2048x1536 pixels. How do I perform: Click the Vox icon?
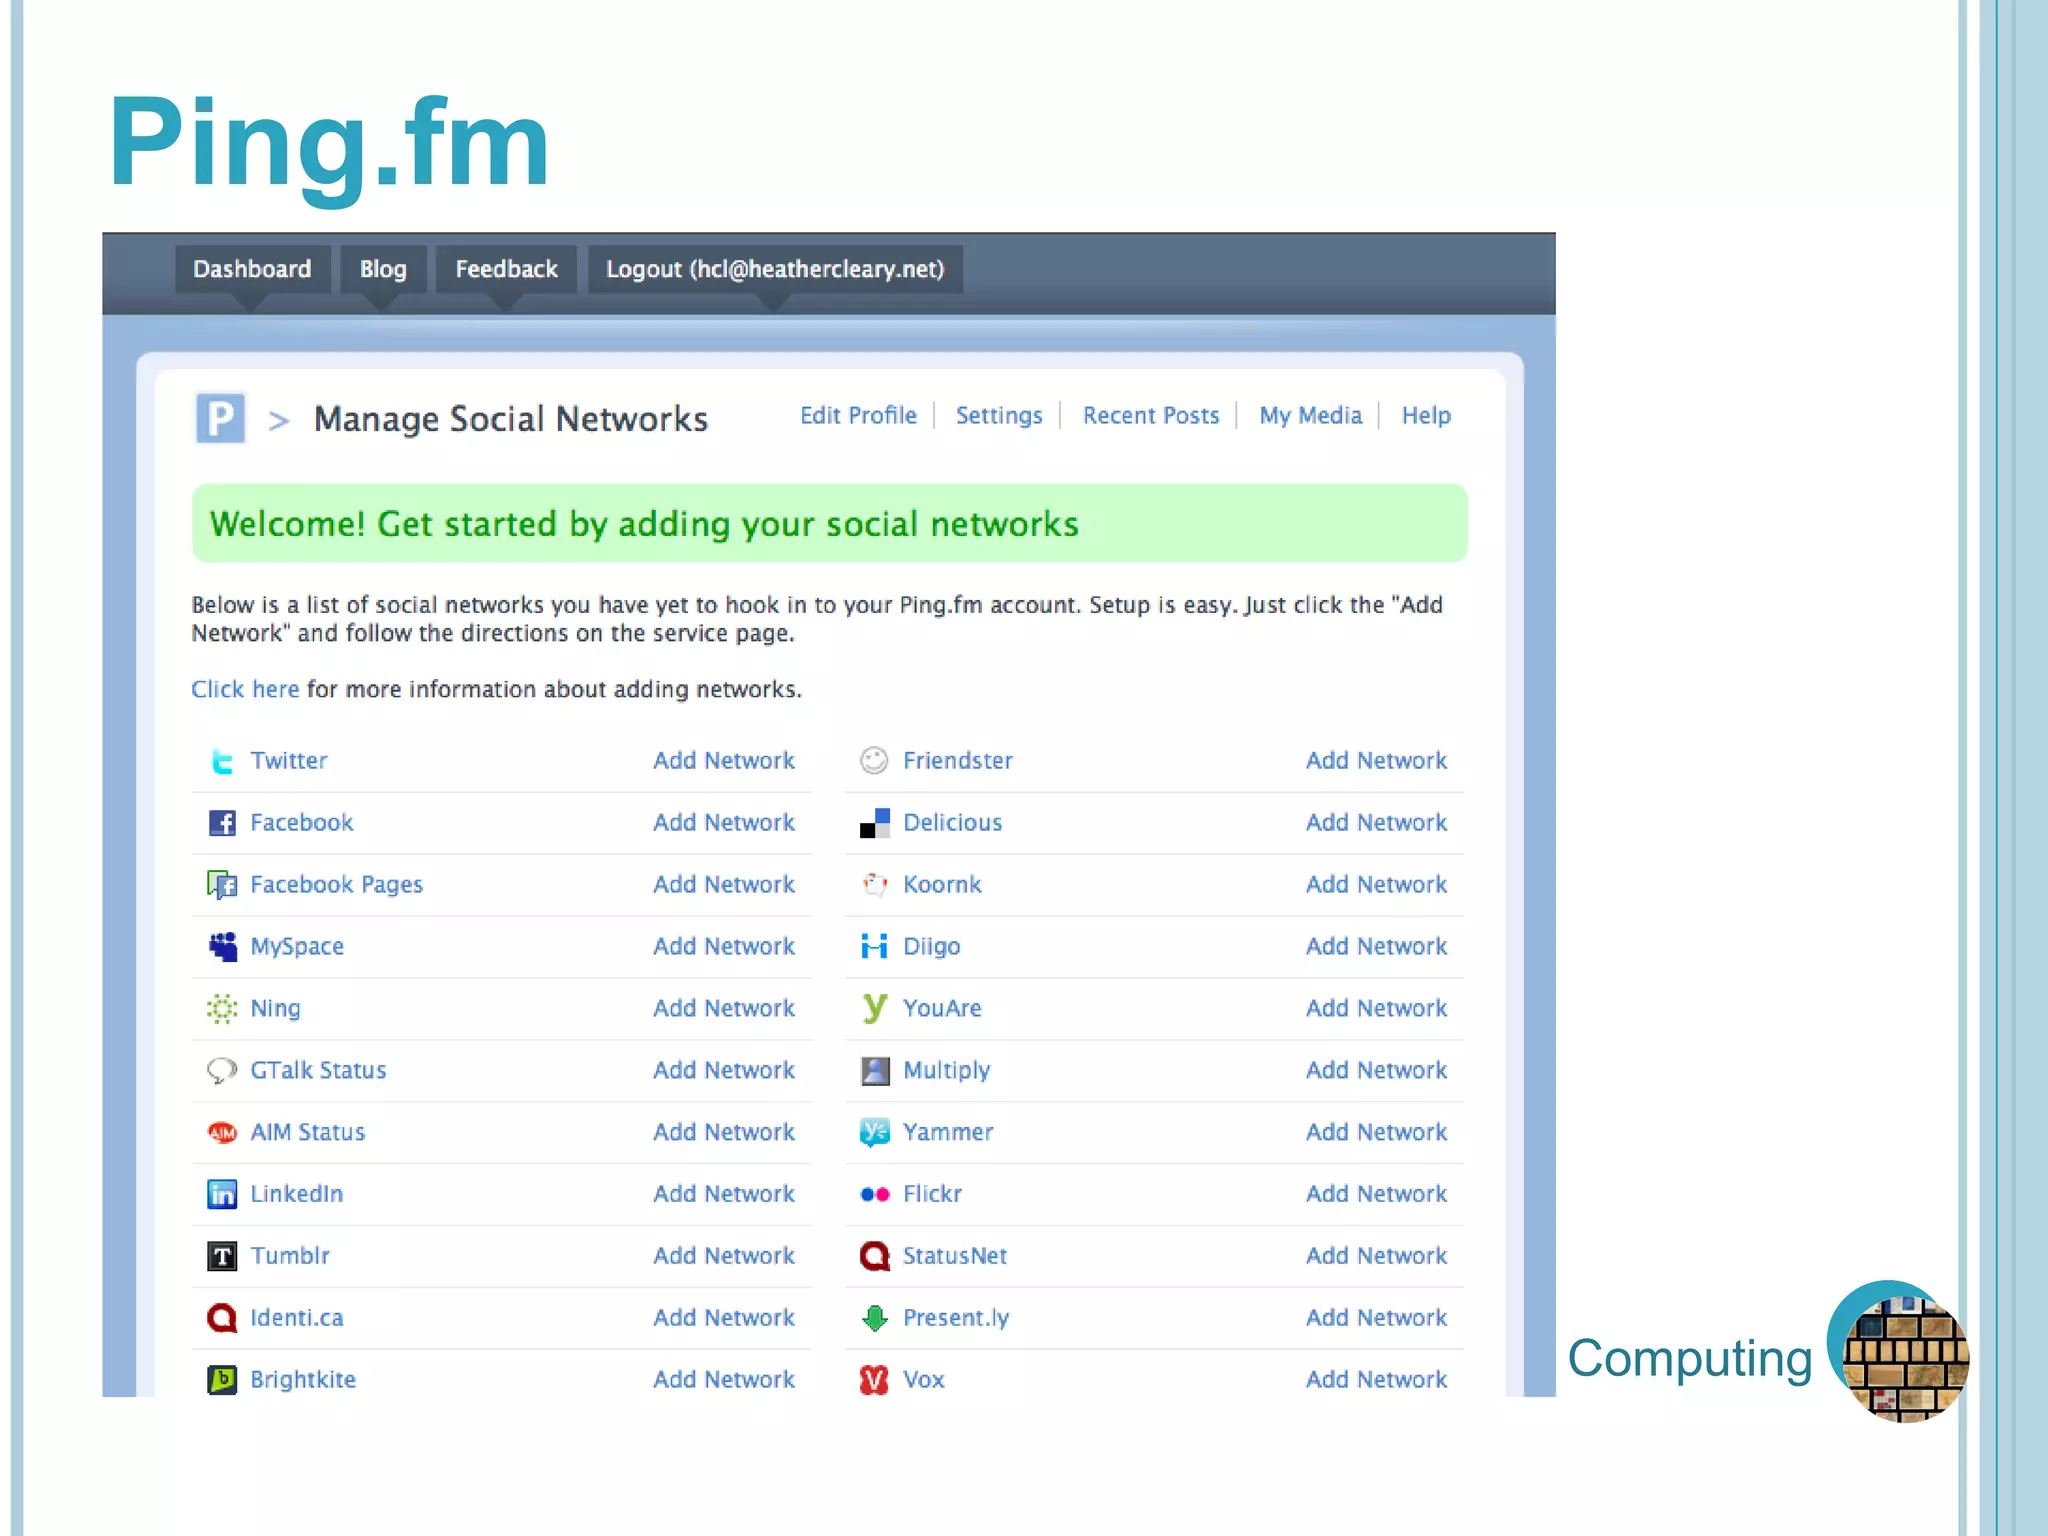pos(874,1380)
